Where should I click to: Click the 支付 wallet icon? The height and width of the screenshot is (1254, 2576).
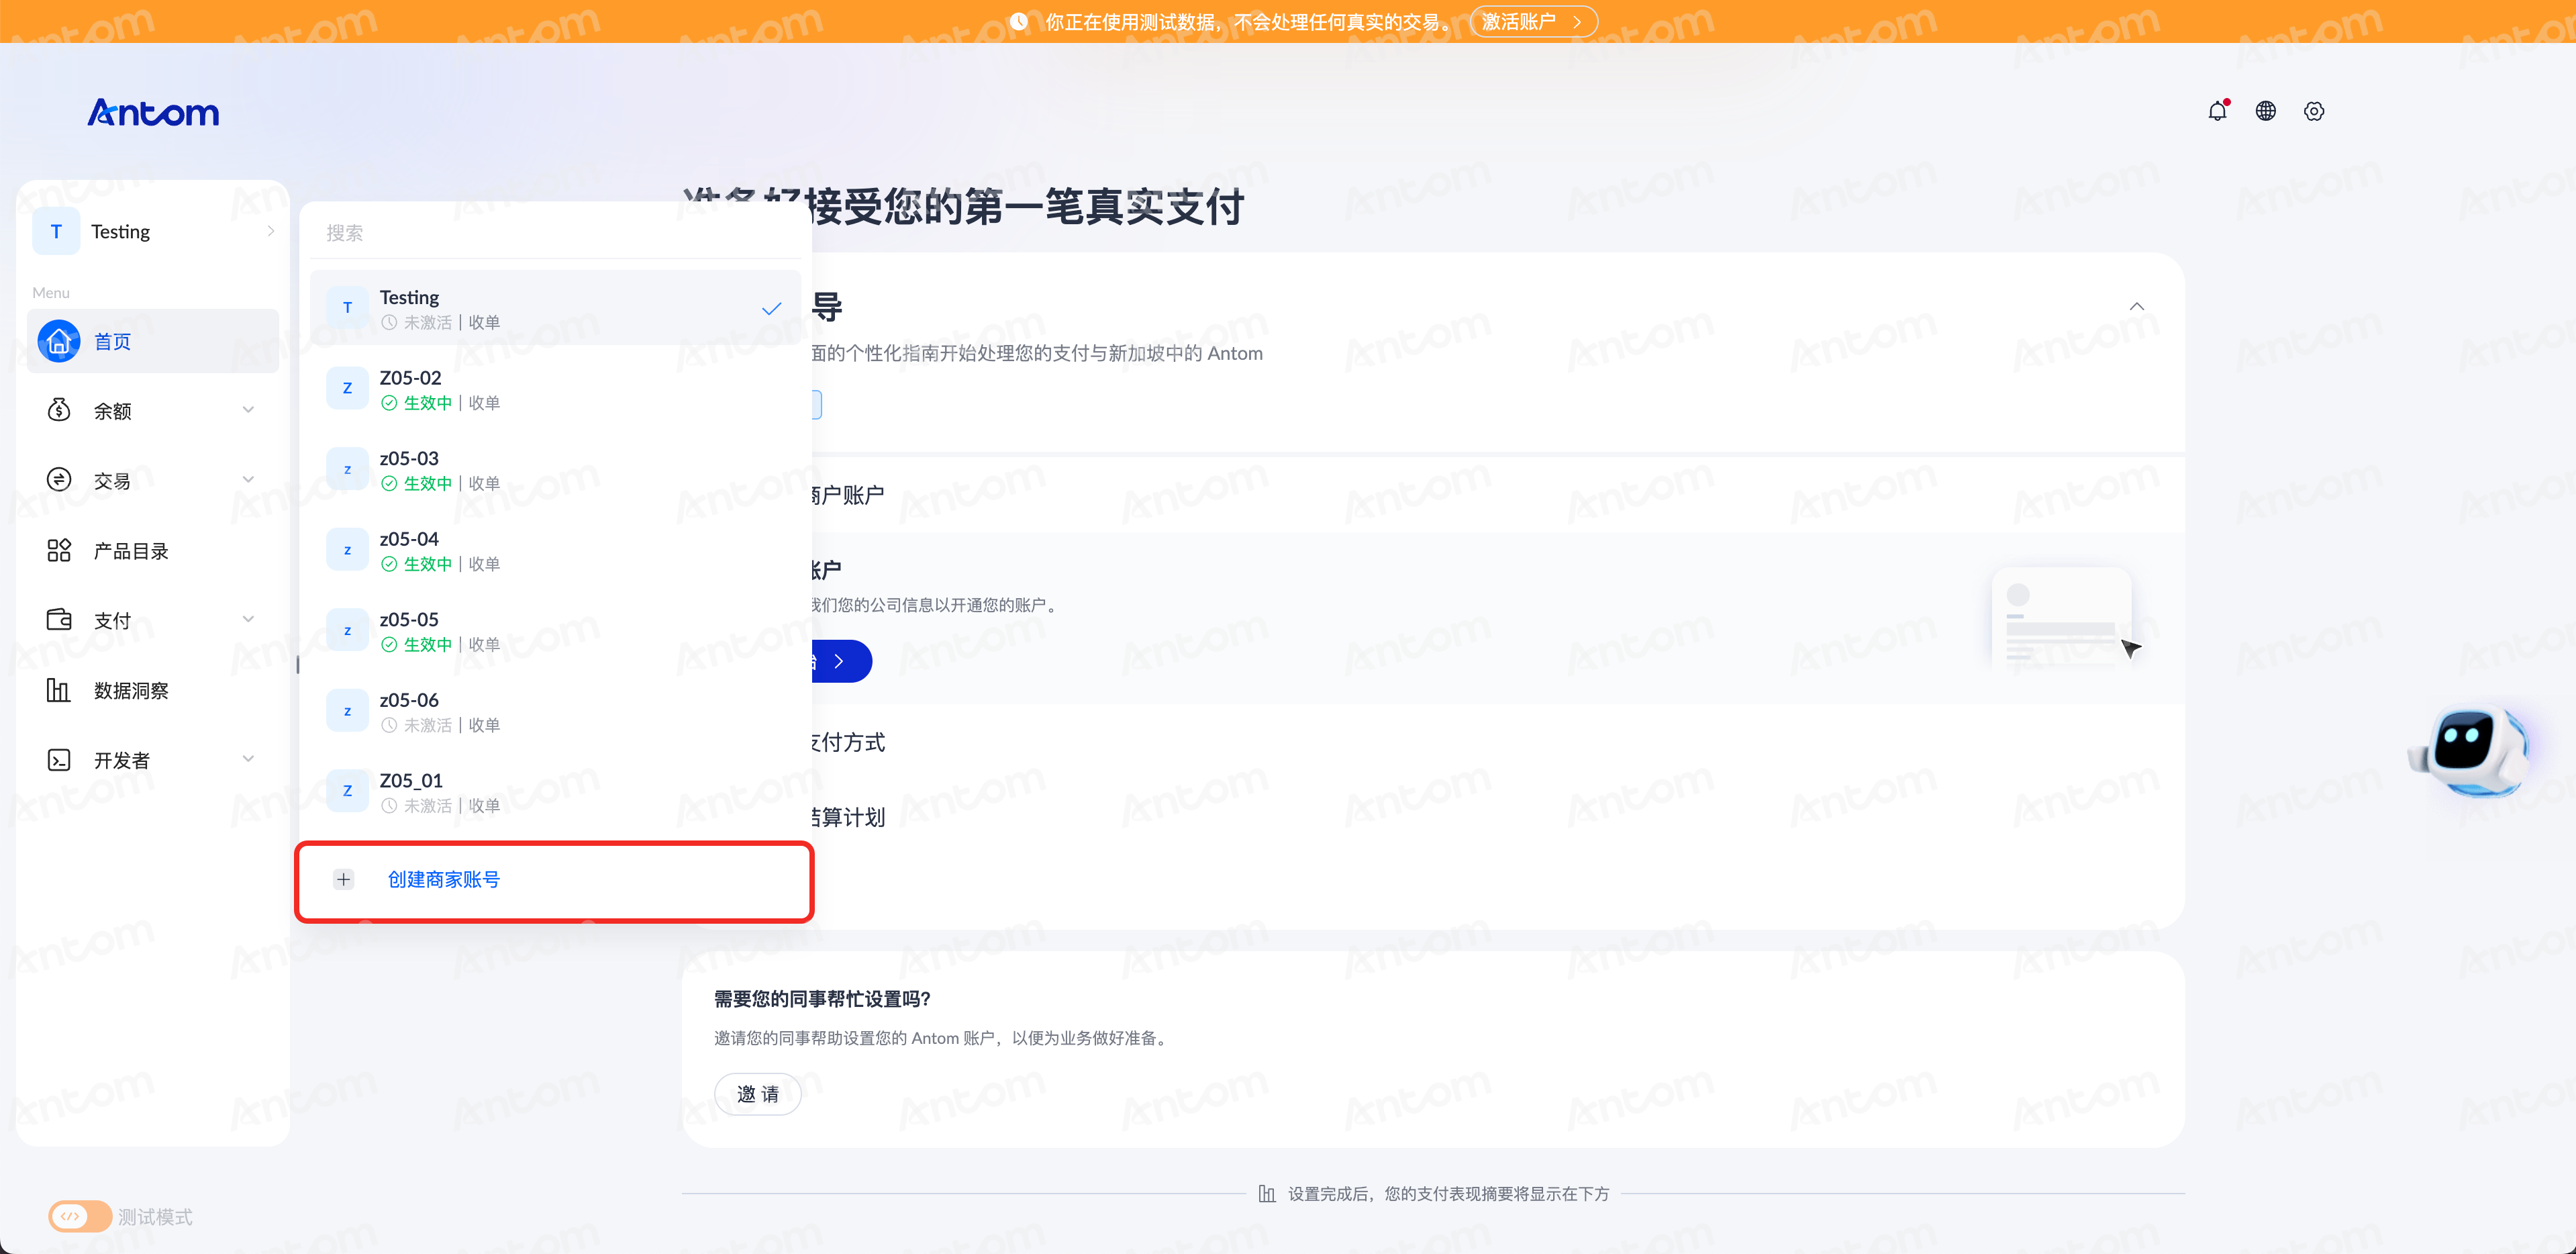point(59,620)
